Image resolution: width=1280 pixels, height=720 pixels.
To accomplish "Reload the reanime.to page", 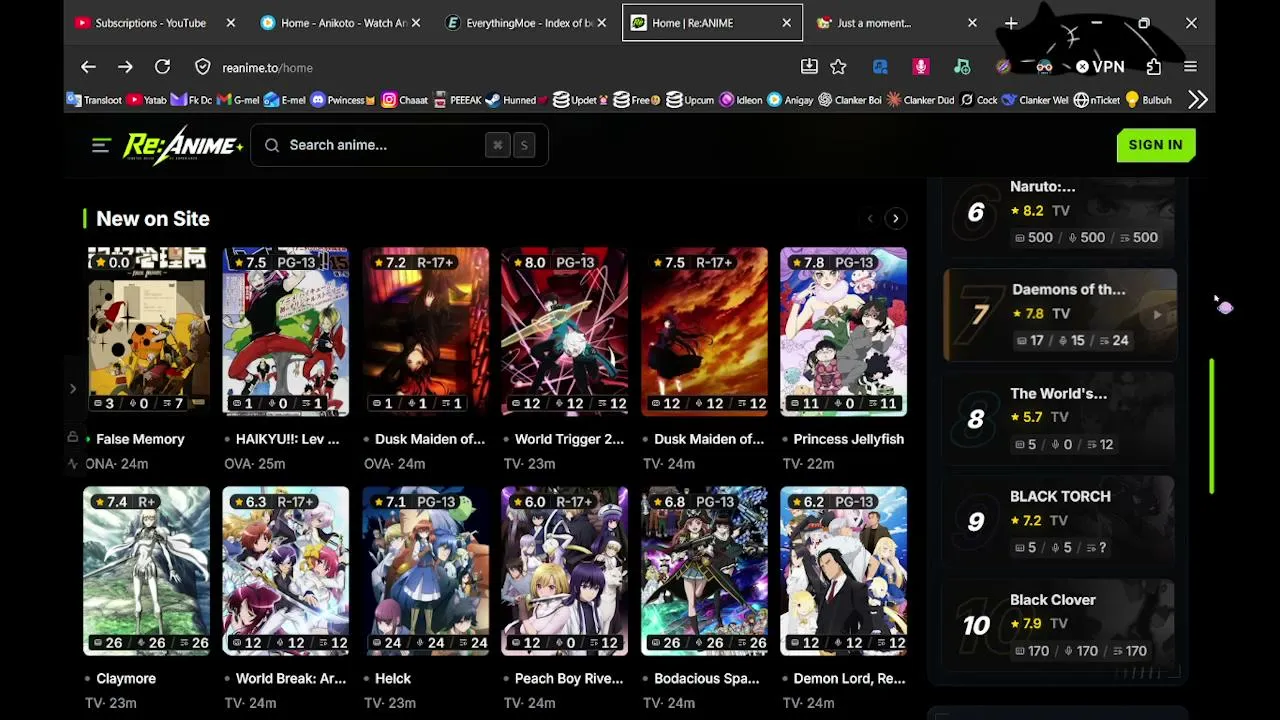I will click(162, 67).
